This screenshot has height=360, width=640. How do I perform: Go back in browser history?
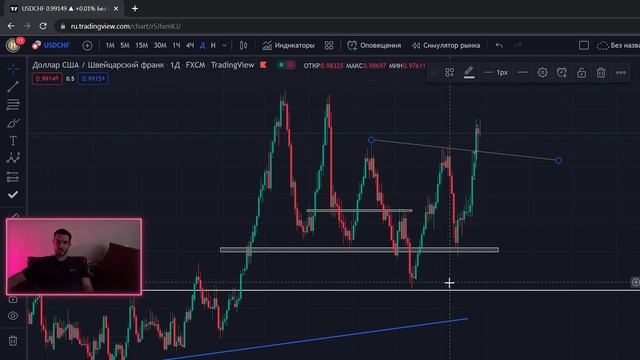coord(11,26)
